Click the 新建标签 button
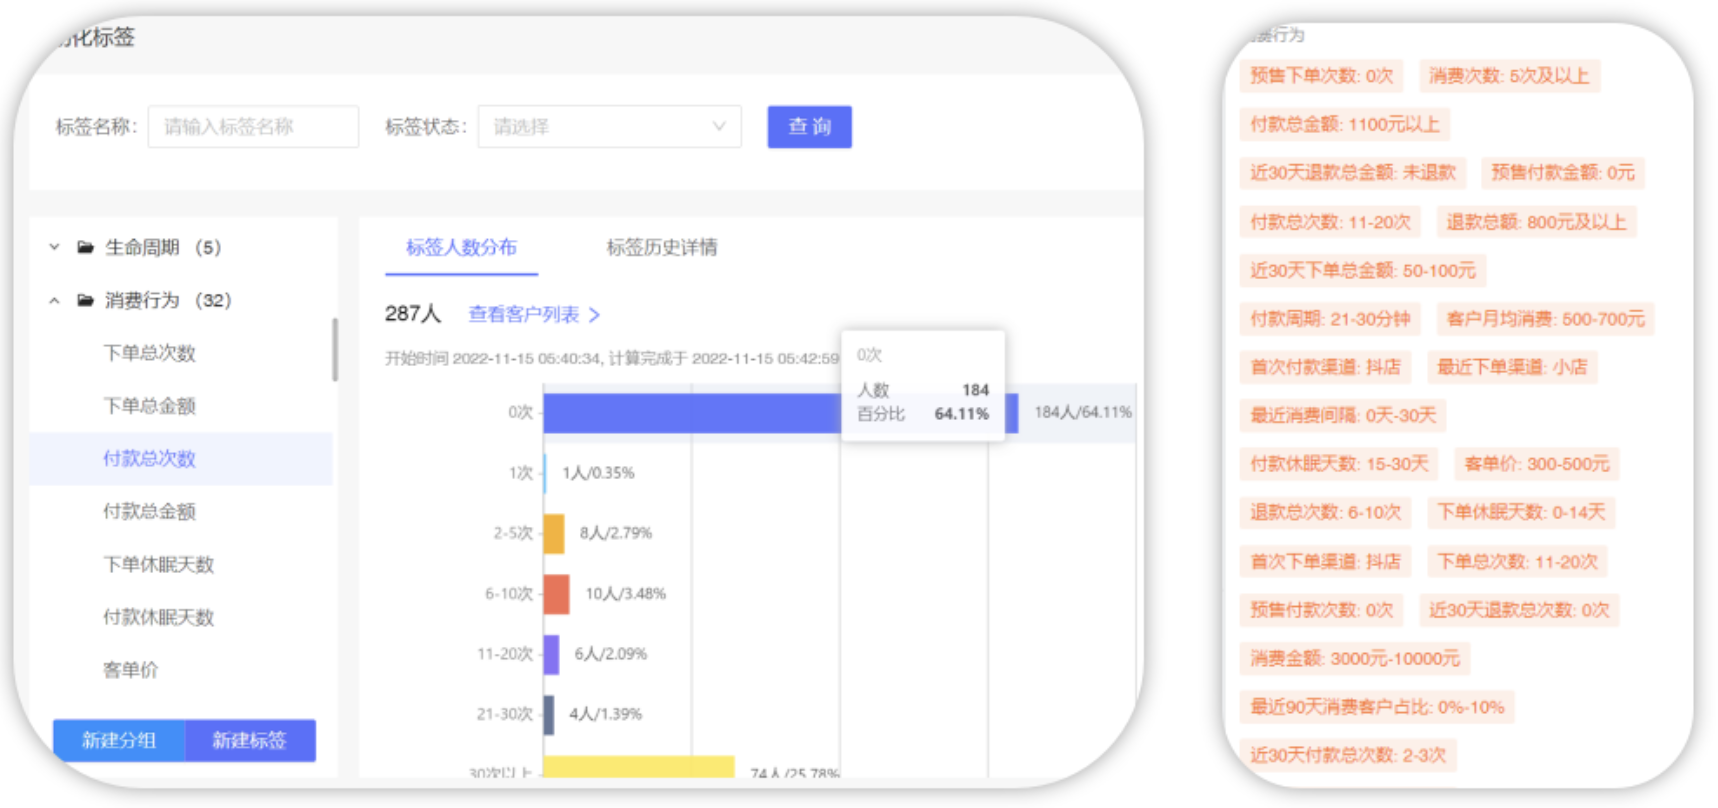The height and width of the screenshot is (808, 1718). [250, 740]
